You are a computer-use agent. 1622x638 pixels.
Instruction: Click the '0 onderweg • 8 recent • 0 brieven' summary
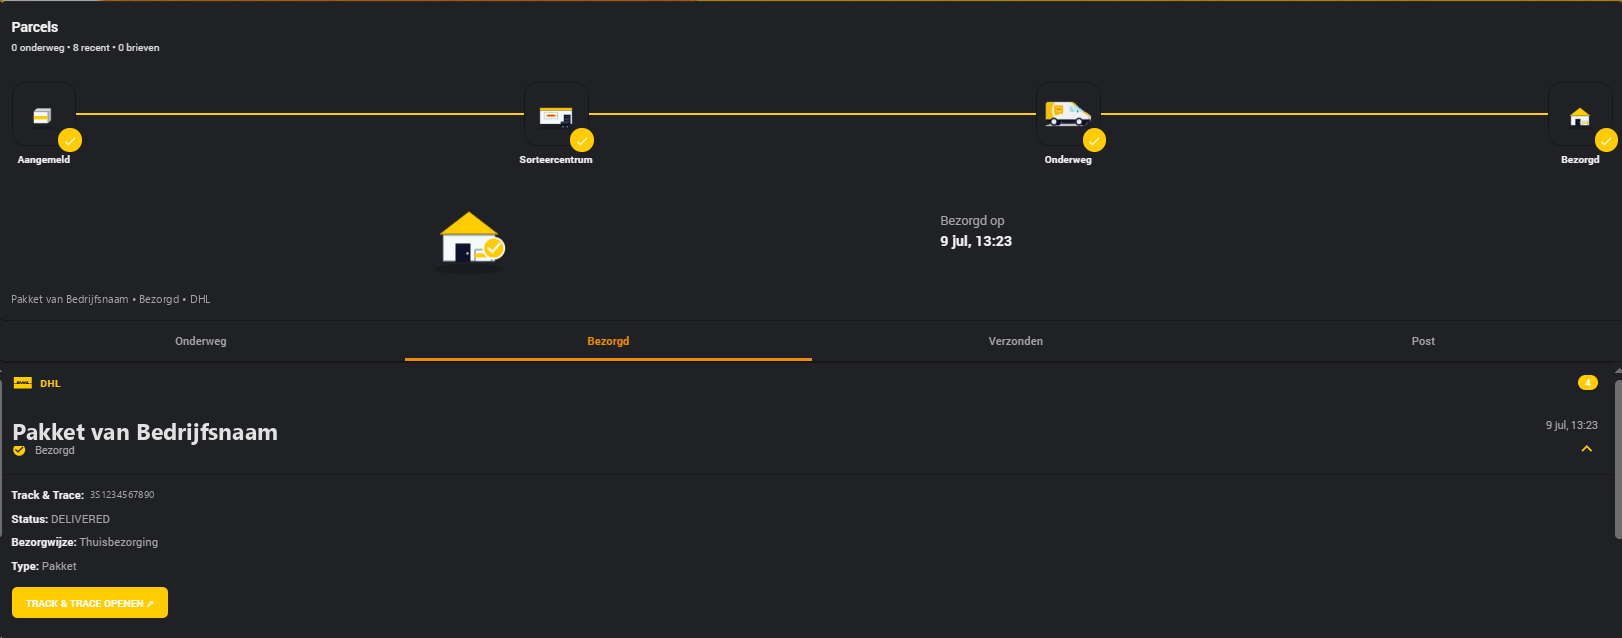85,48
